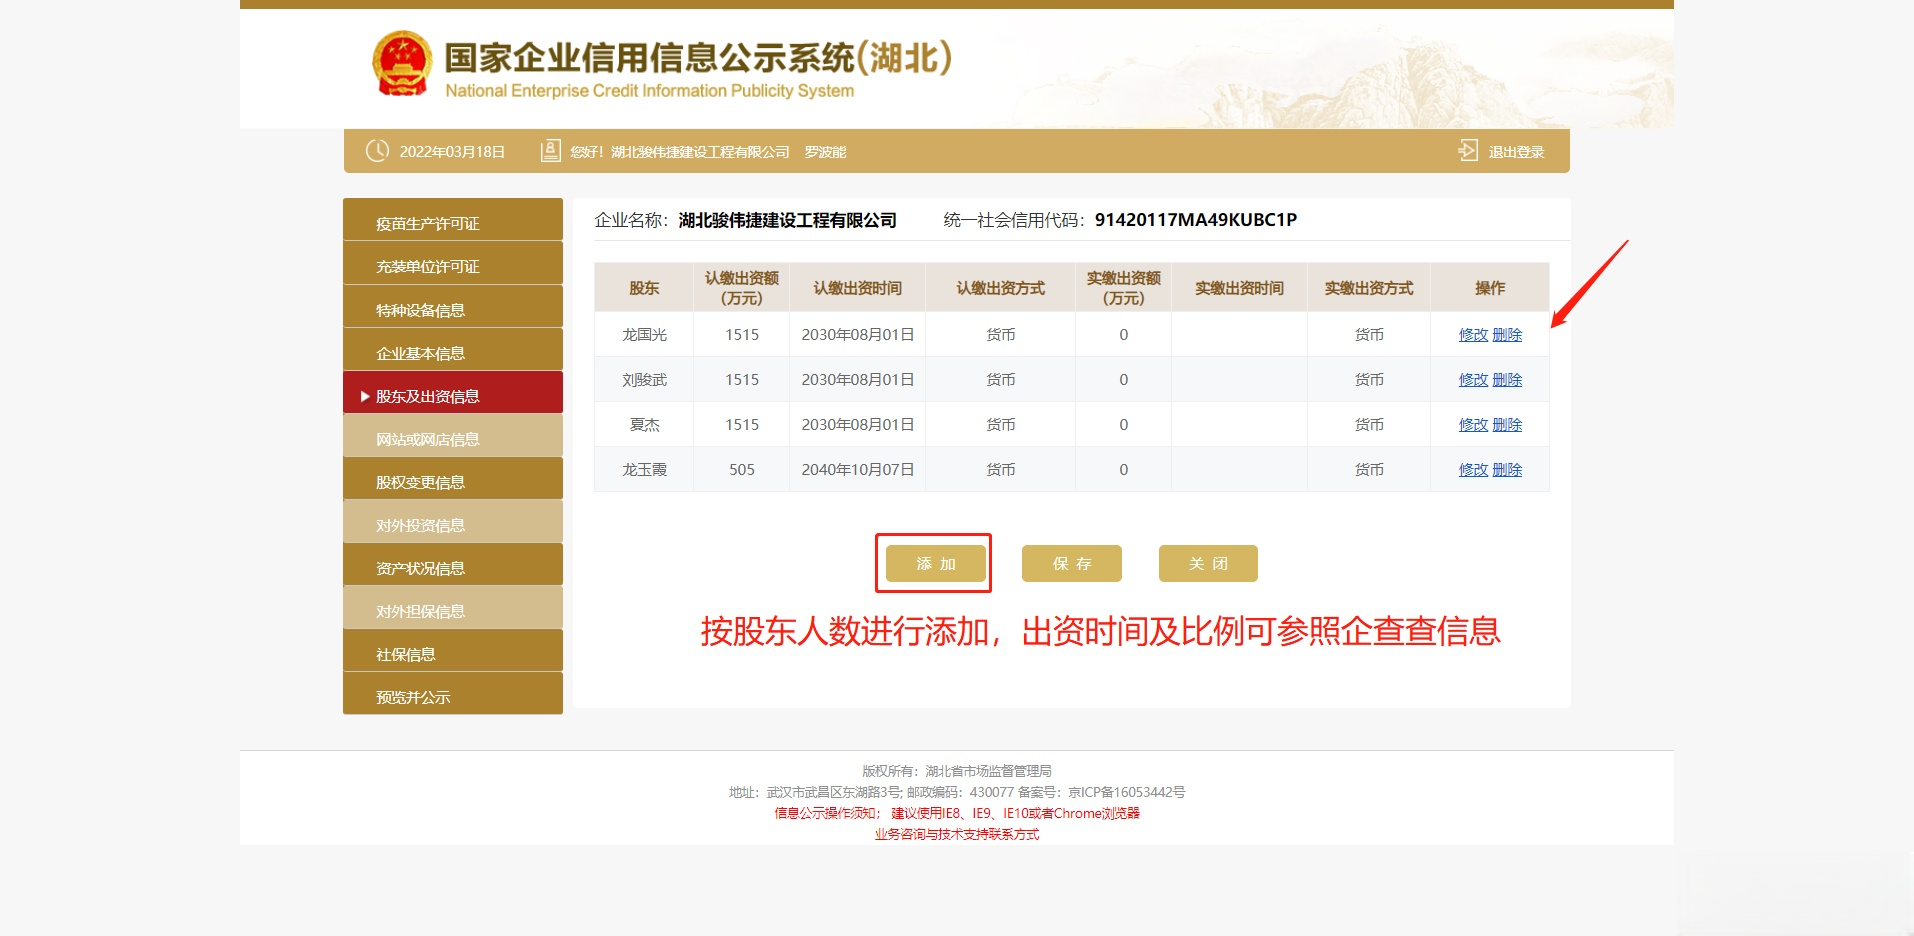The image size is (1914, 936).
Task: Click 删除 for shareholder 刘骏武
Action: click(x=1507, y=380)
